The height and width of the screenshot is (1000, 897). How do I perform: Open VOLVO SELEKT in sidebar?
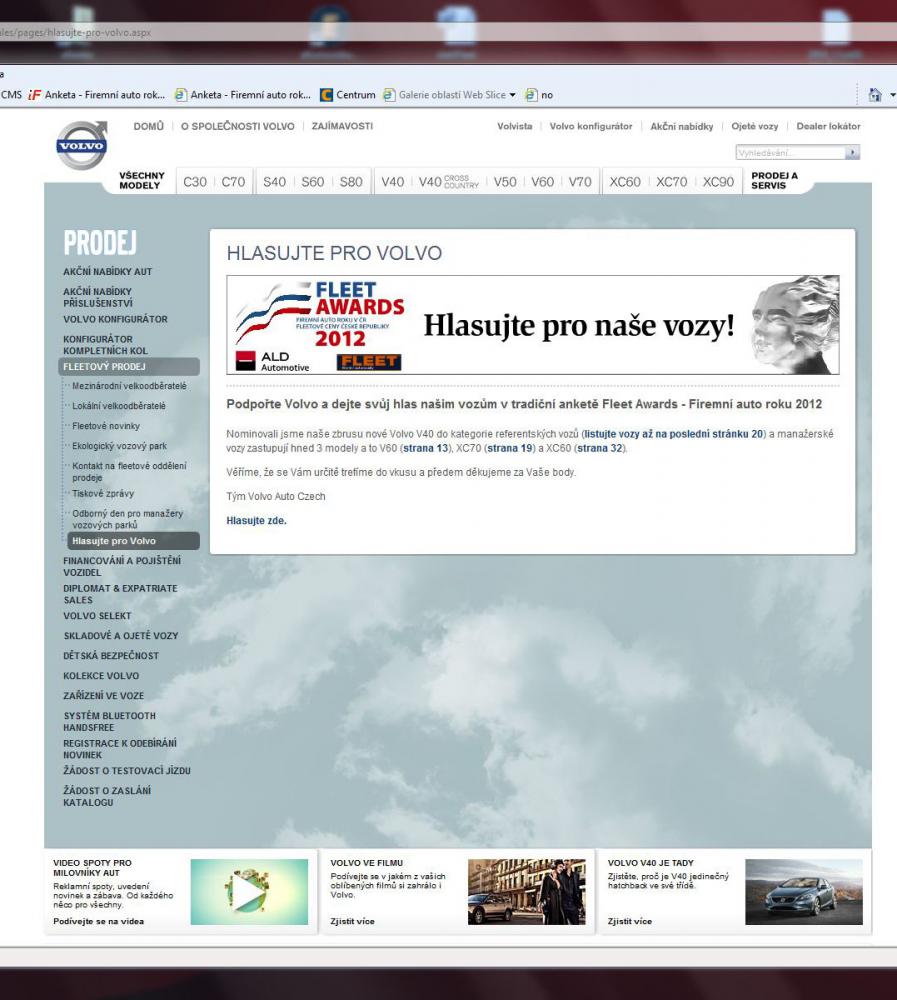97,616
